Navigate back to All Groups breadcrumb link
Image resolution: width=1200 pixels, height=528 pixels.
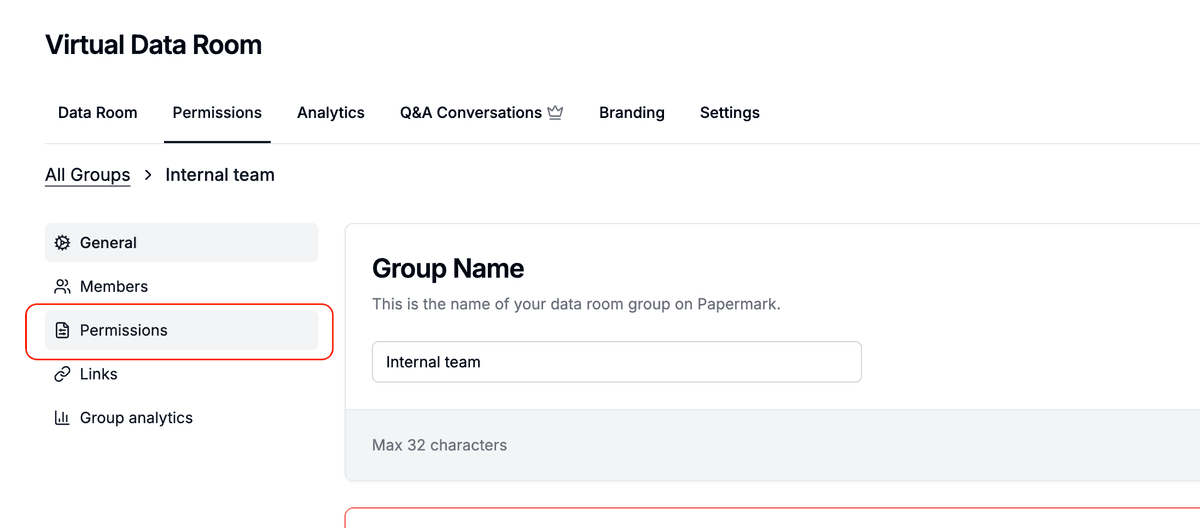click(87, 175)
